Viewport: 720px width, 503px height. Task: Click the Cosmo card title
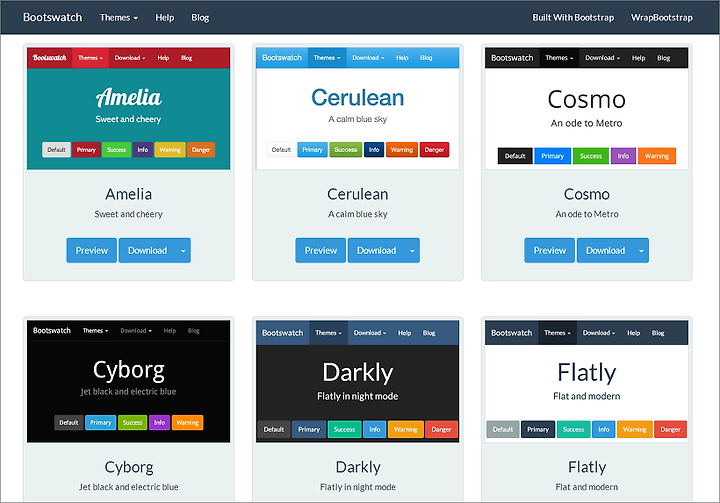pos(587,194)
